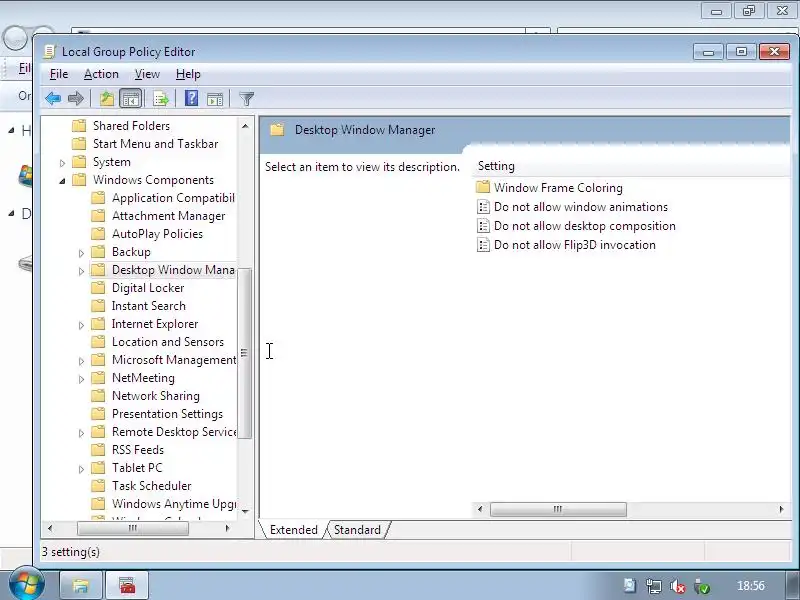Viewport: 800px width, 600px height.
Task: Click folder icon of Shared Folders
Action: [79, 126]
